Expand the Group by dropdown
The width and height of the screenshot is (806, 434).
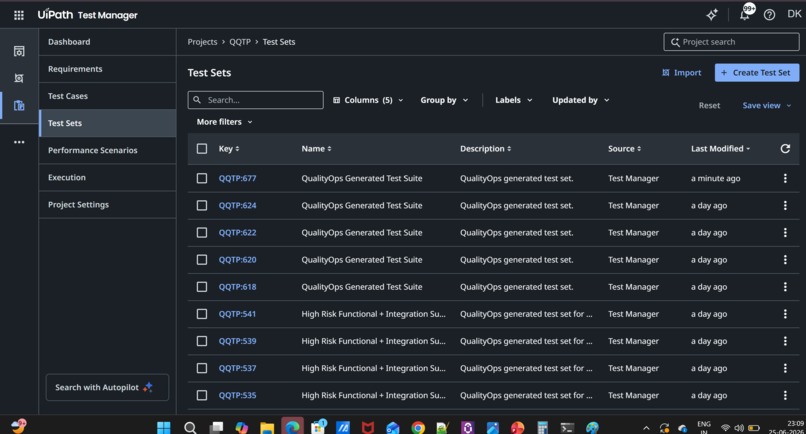444,100
